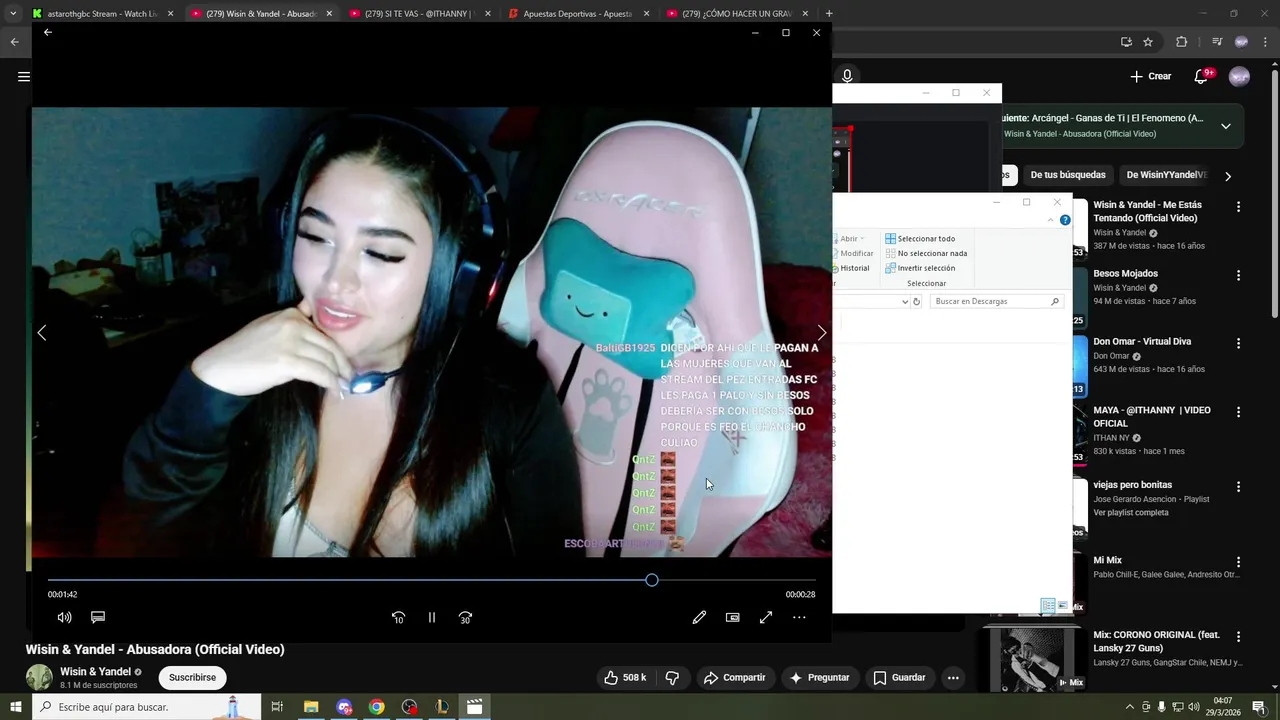
Task: Open 'Me Estás Tentando' video title
Action: (1147, 211)
